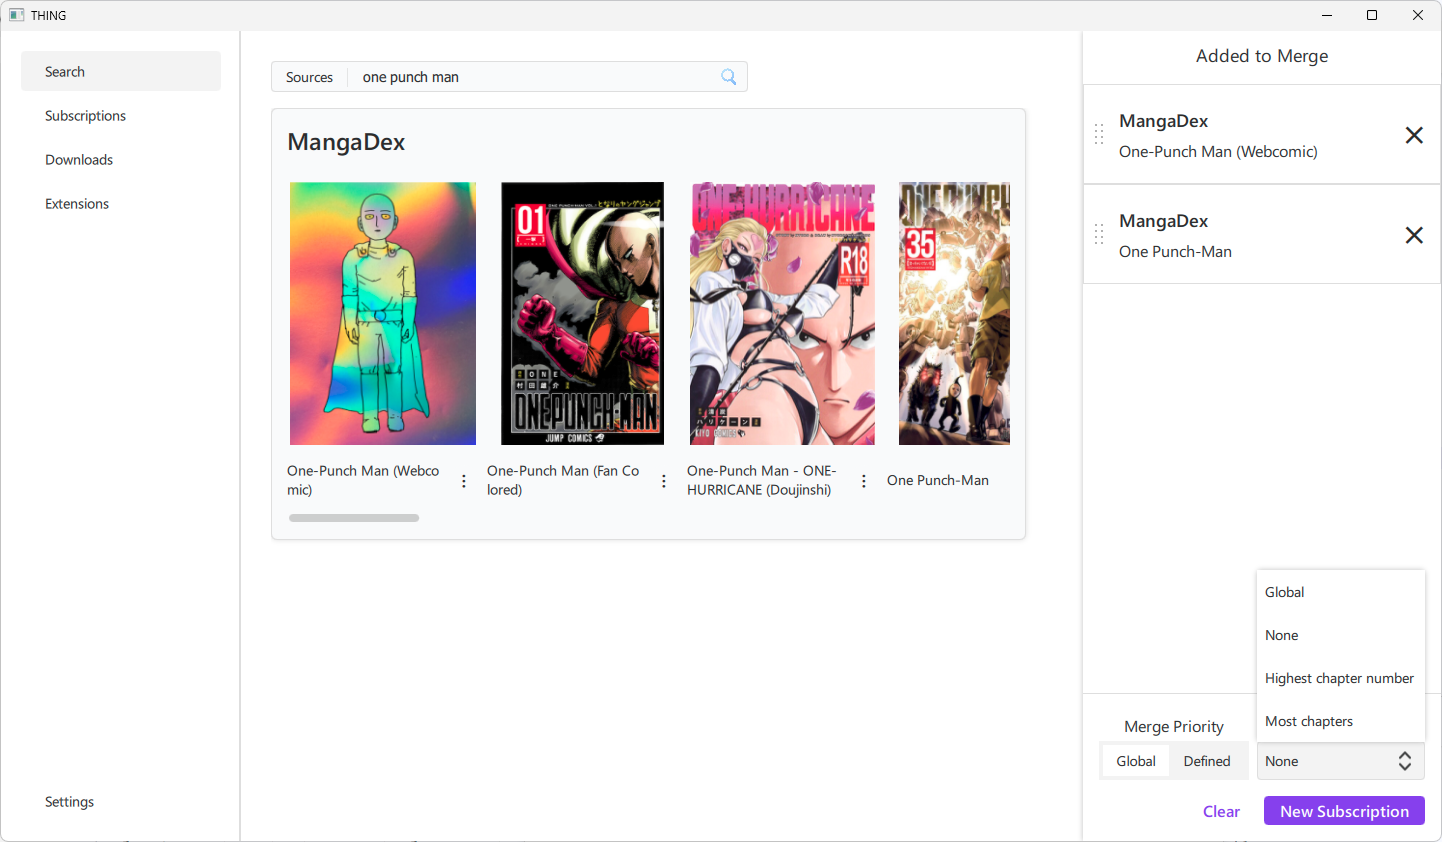Click the search magnifier icon

(729, 77)
